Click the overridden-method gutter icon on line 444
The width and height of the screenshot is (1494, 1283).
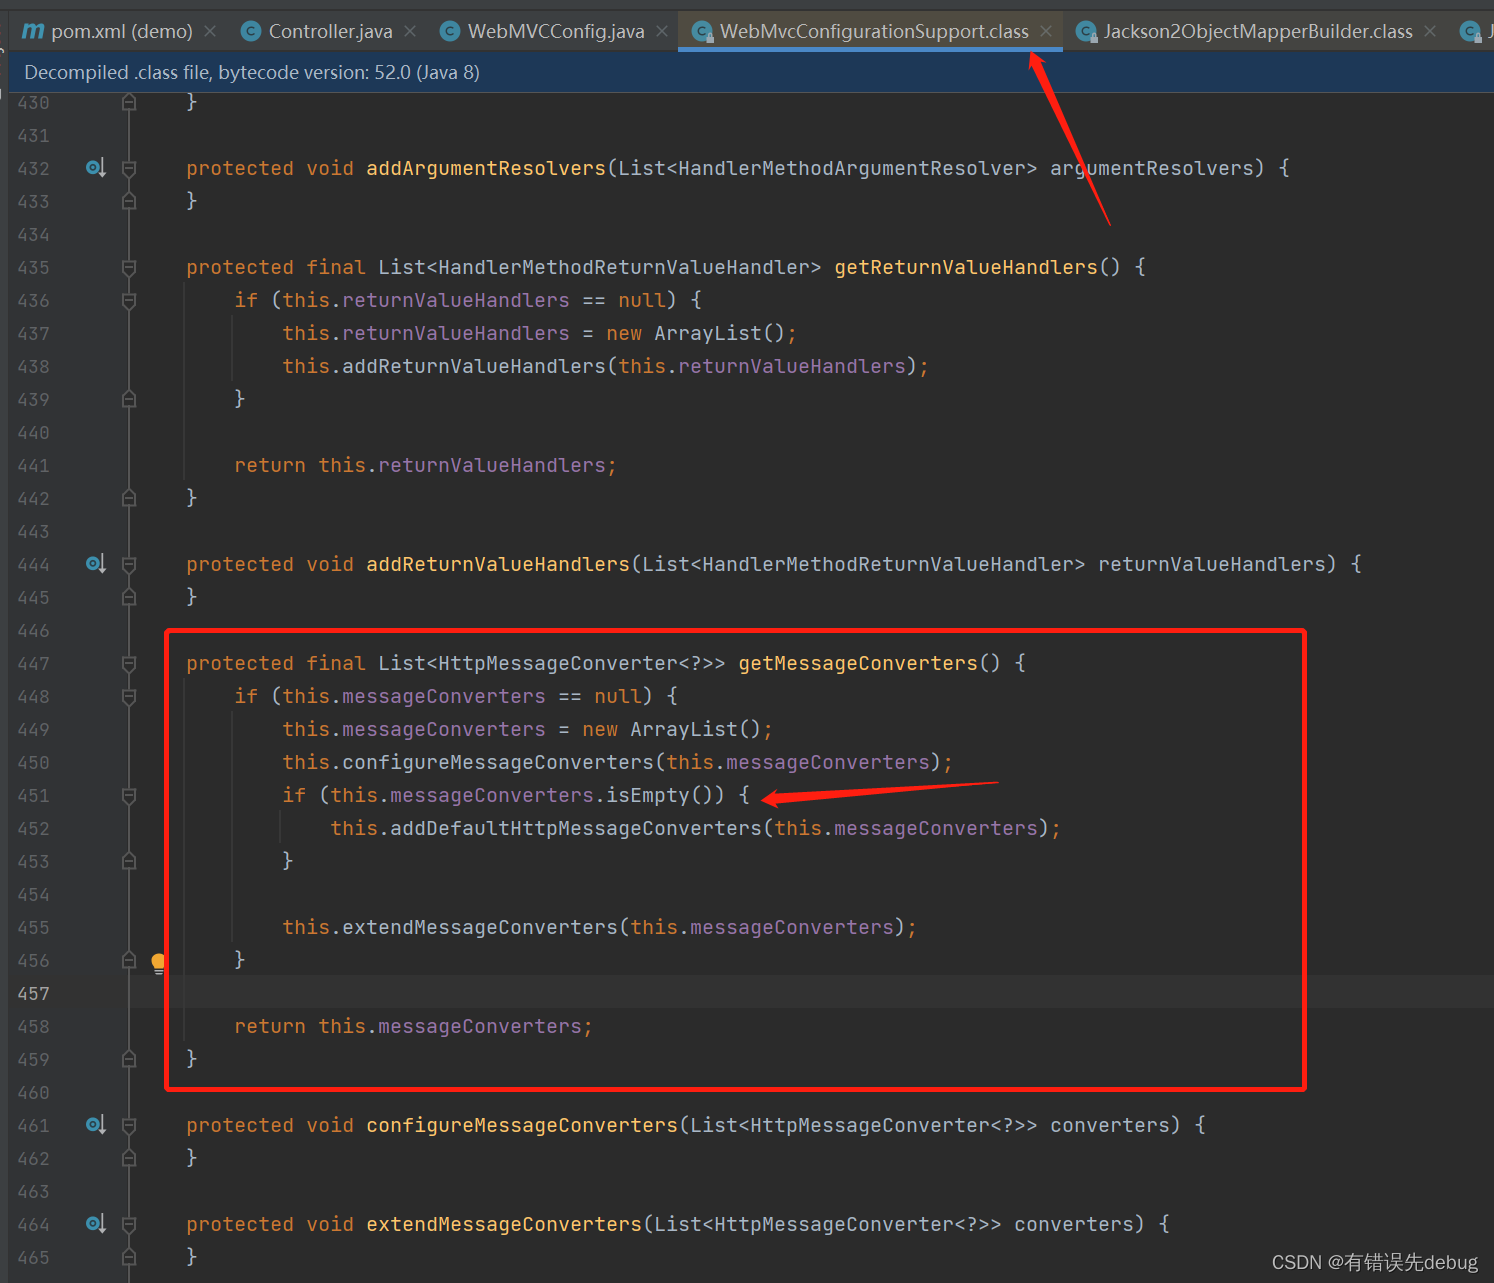tap(96, 564)
